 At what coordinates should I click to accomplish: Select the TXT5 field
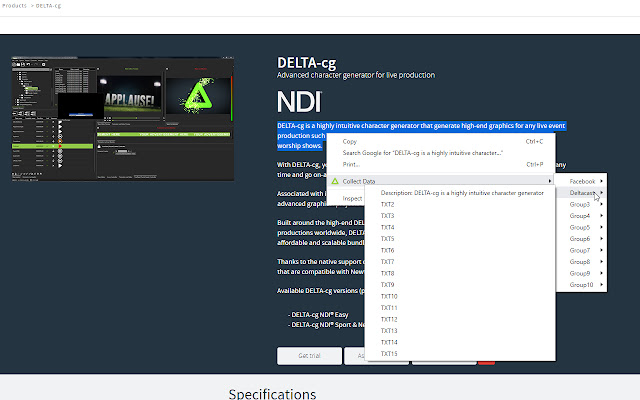460,238
